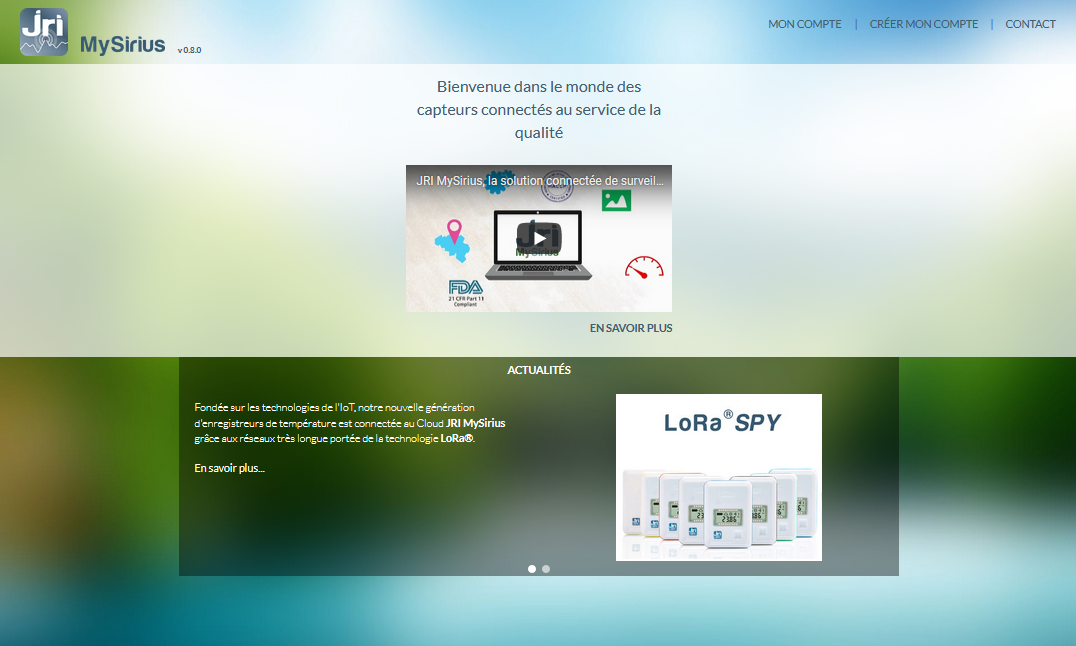Image resolution: width=1076 pixels, height=646 pixels.
Task: Open the LoRa SPY product image
Action: click(x=718, y=477)
